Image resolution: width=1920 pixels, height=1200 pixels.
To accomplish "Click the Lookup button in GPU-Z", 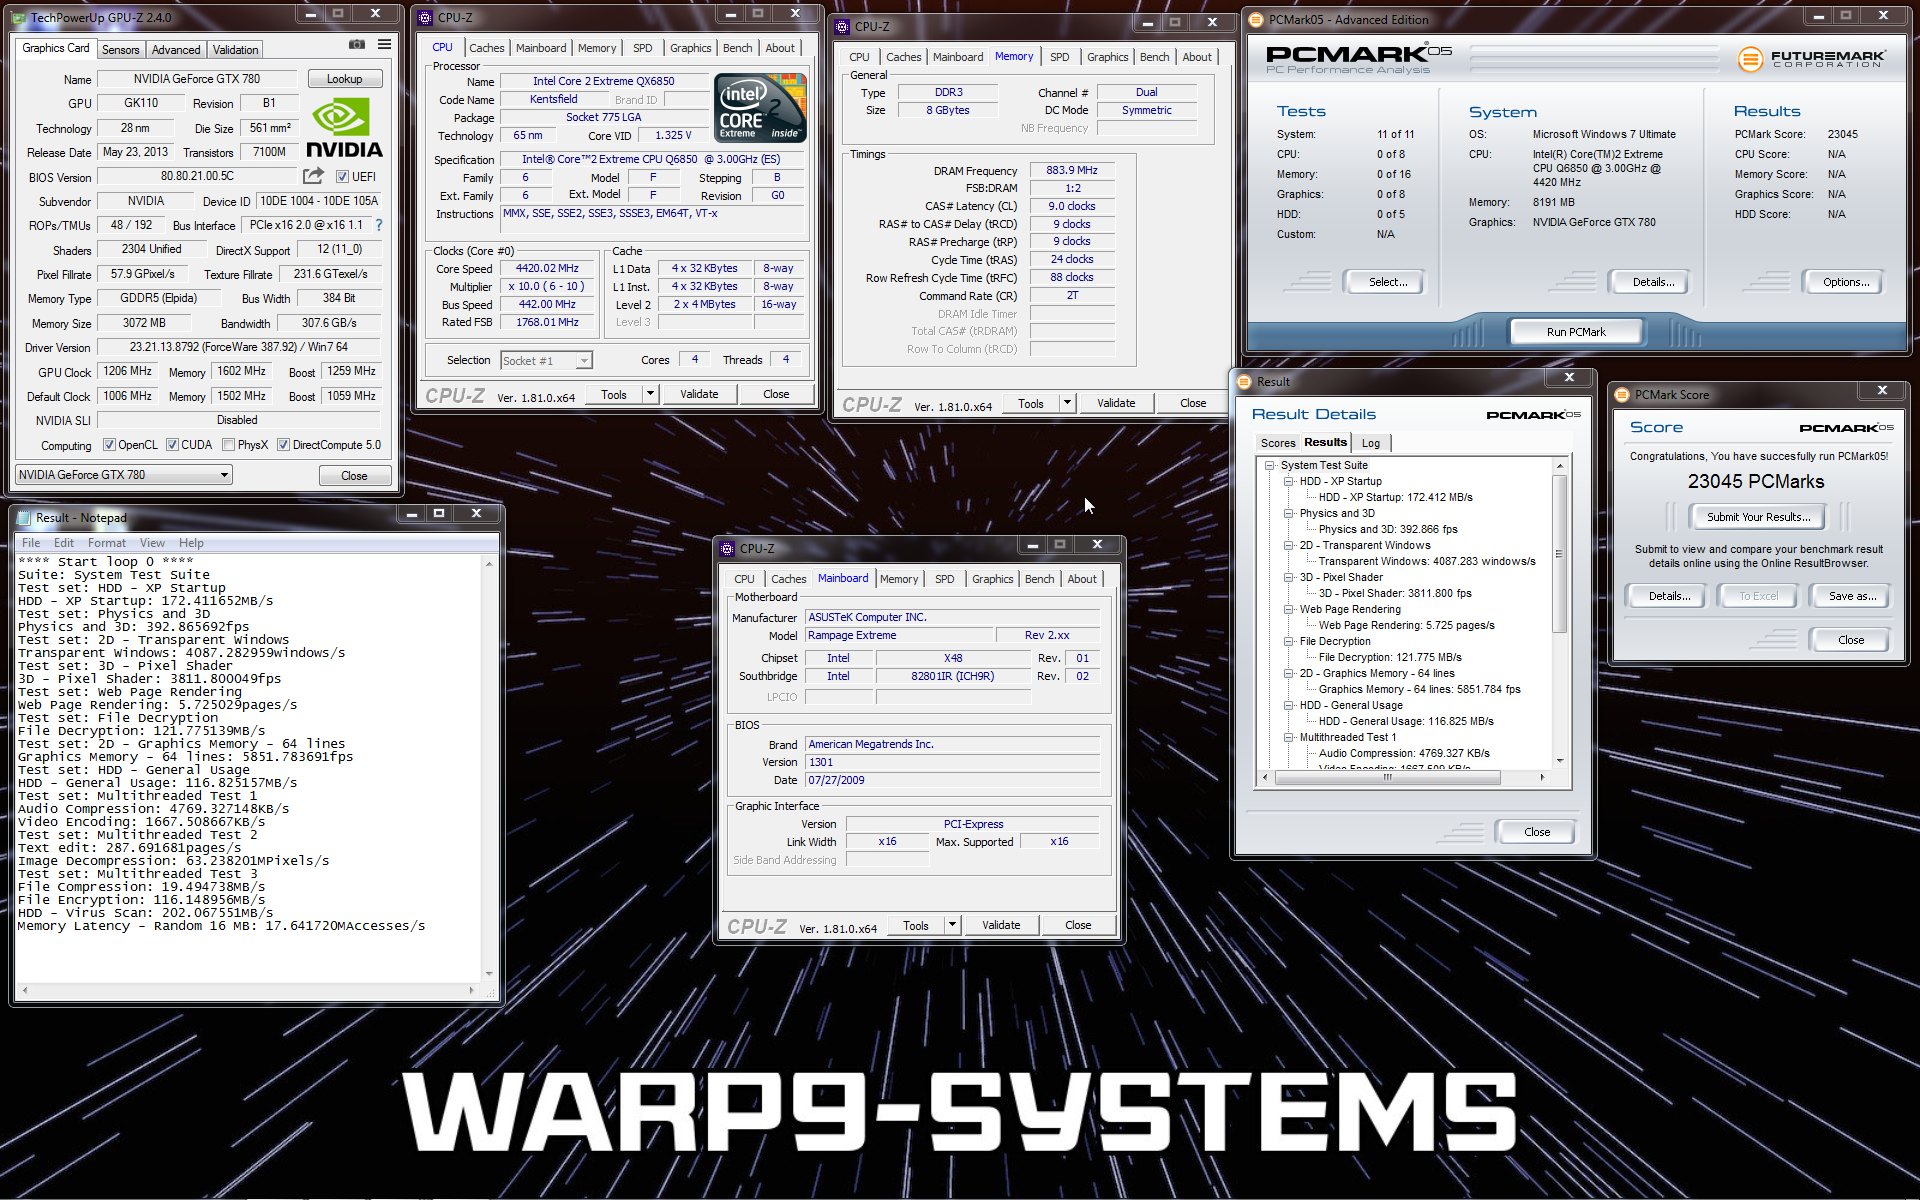I will 344,79.
